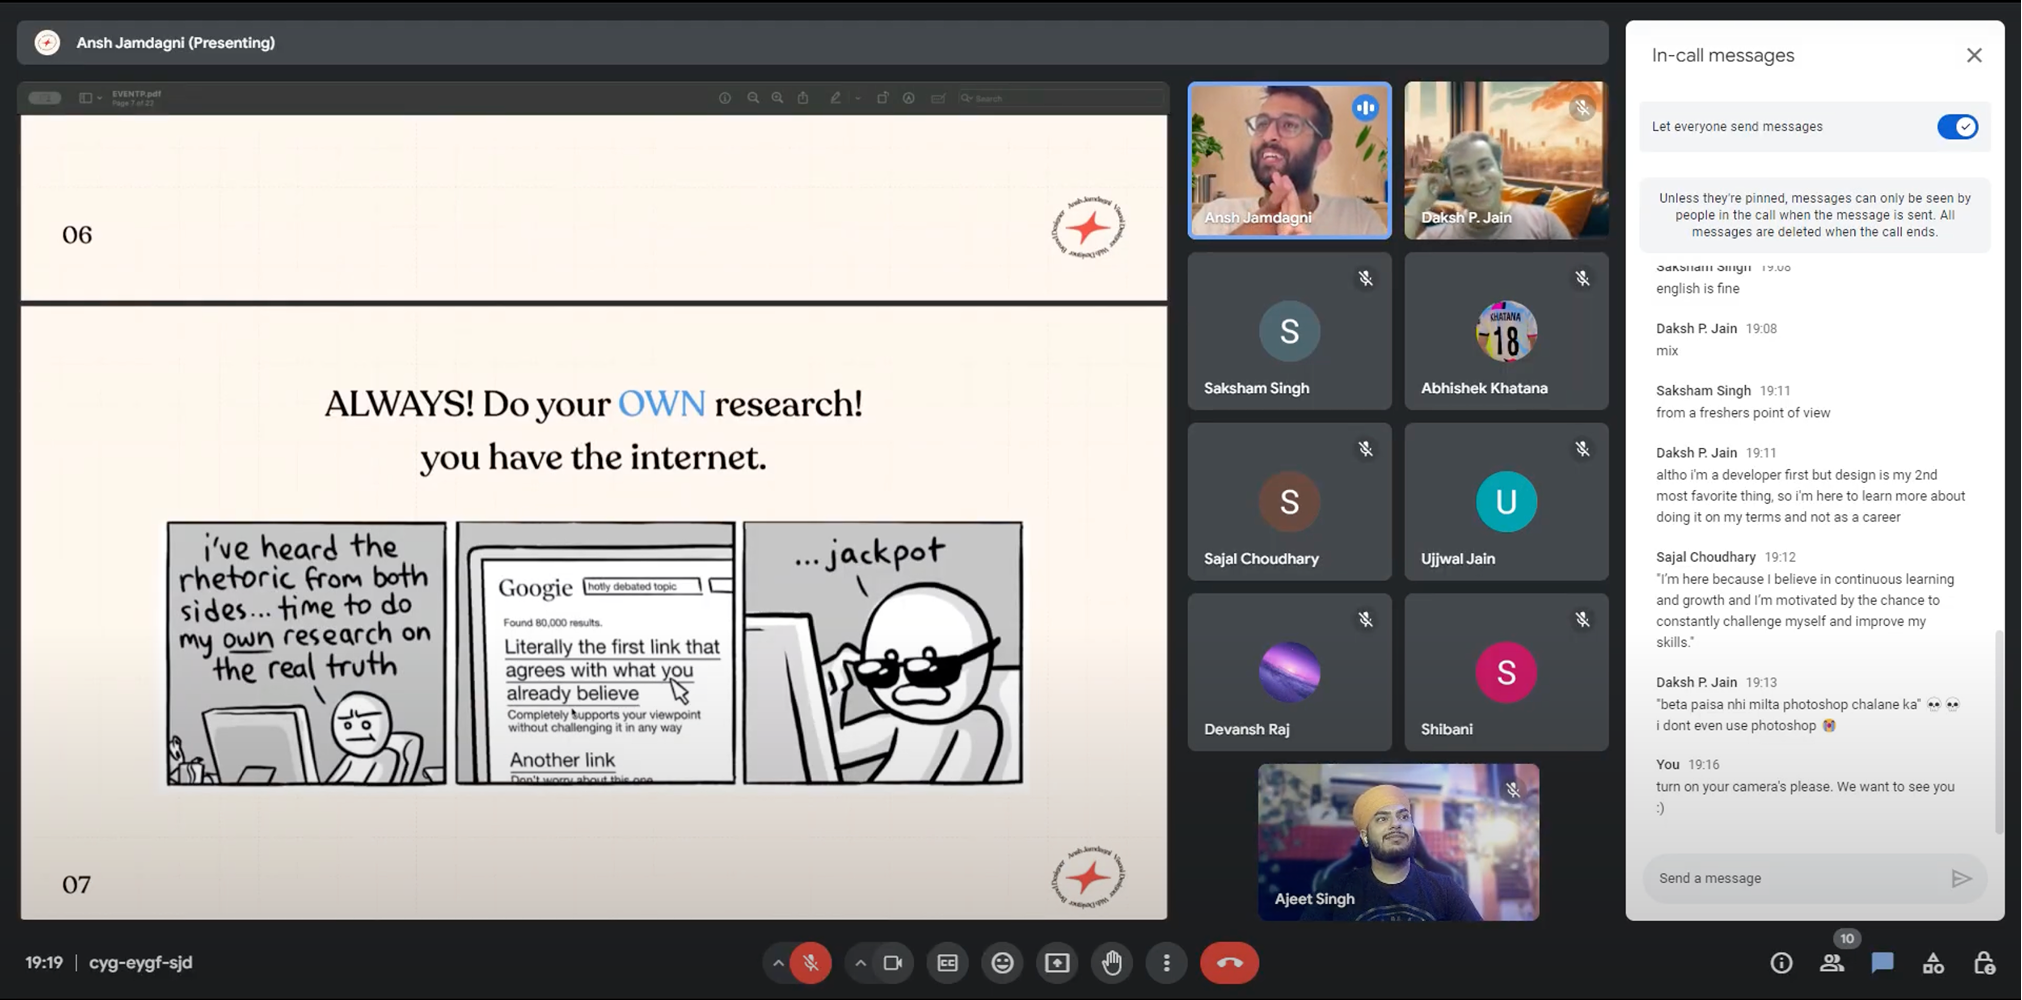Click the send message arrow

click(1961, 878)
